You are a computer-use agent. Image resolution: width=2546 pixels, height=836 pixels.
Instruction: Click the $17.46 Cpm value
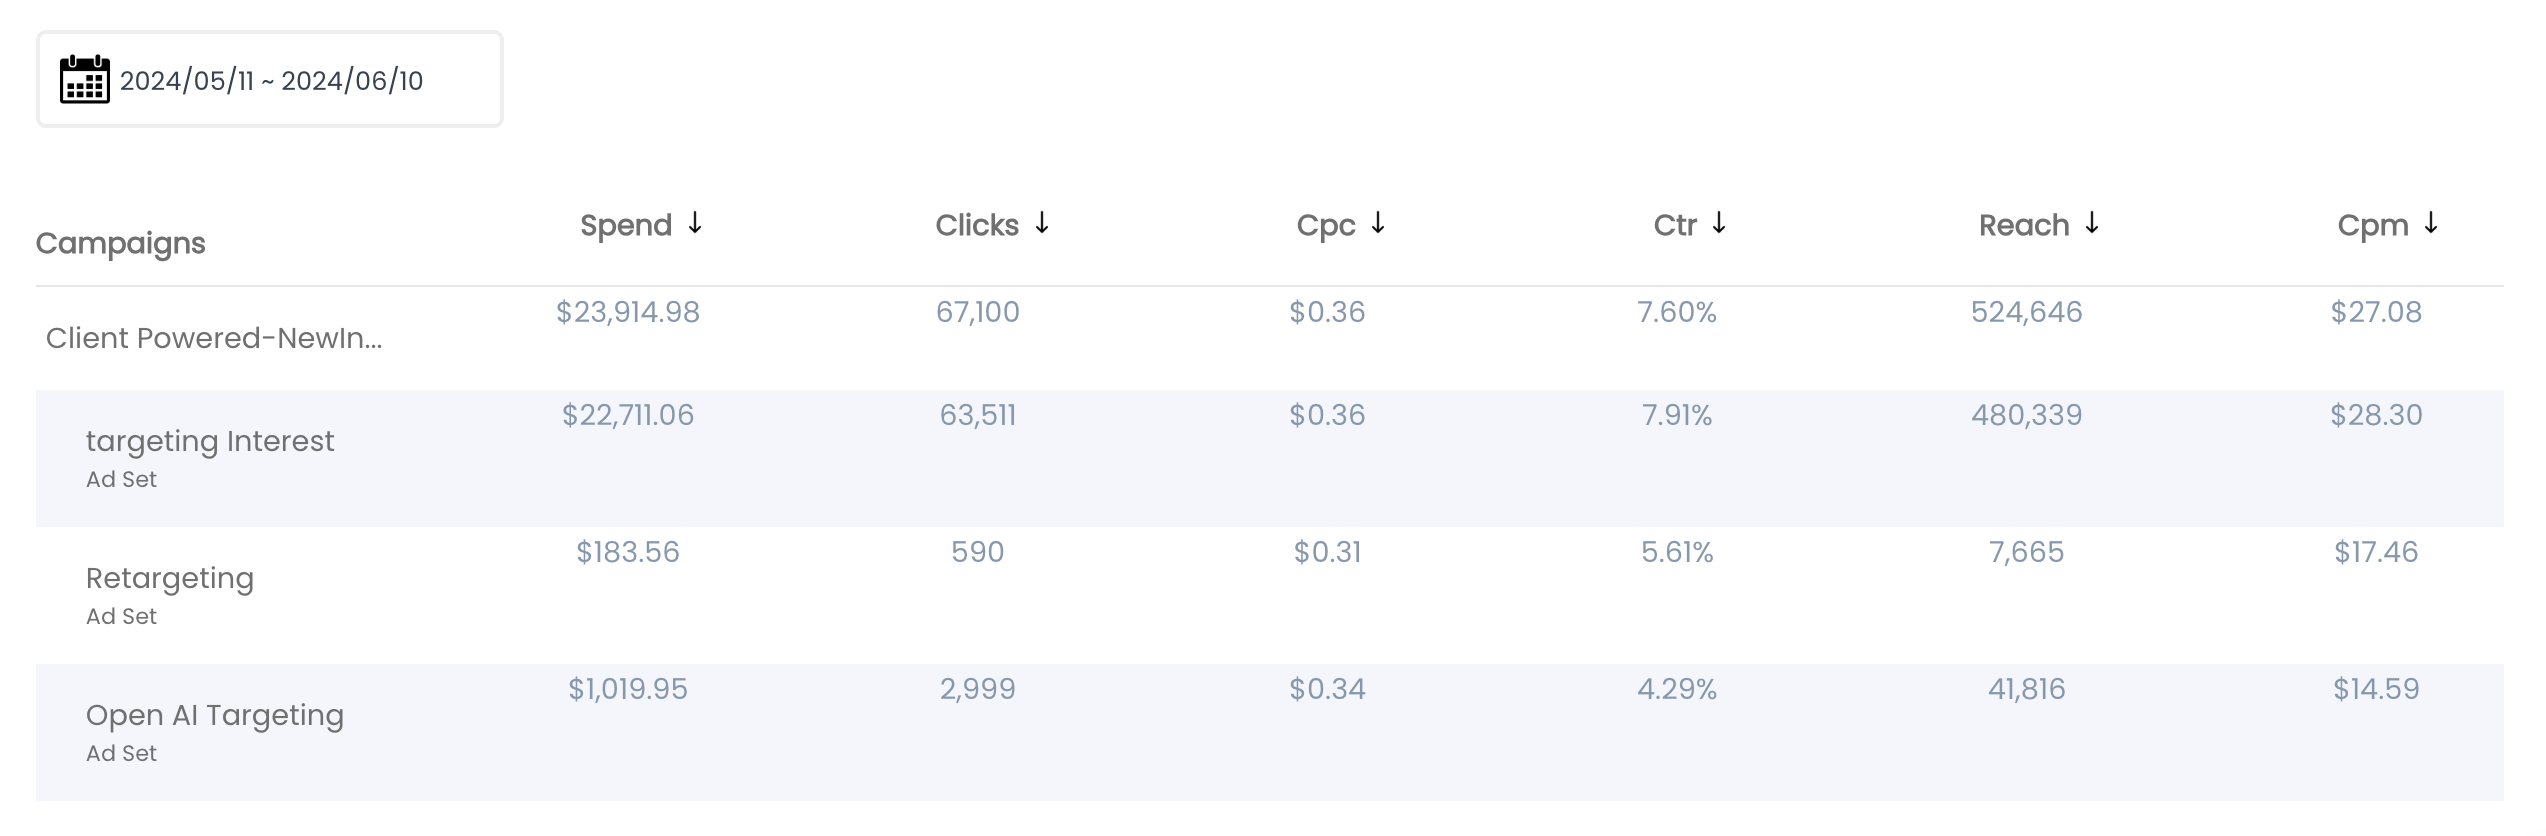click(2376, 552)
